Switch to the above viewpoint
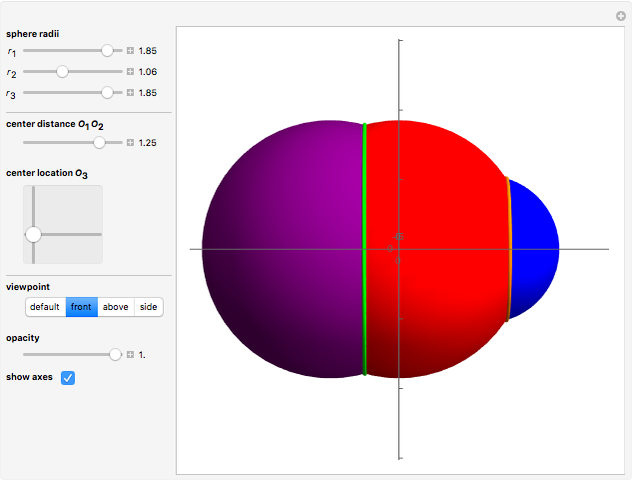Screen dimensions: 632x482 [115, 307]
